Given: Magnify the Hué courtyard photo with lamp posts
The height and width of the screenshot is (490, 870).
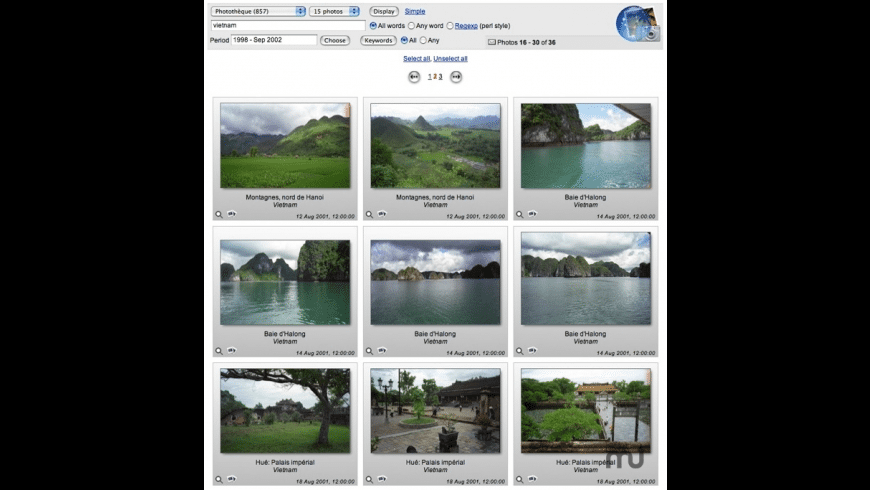Looking at the screenshot, I should tap(369, 479).
